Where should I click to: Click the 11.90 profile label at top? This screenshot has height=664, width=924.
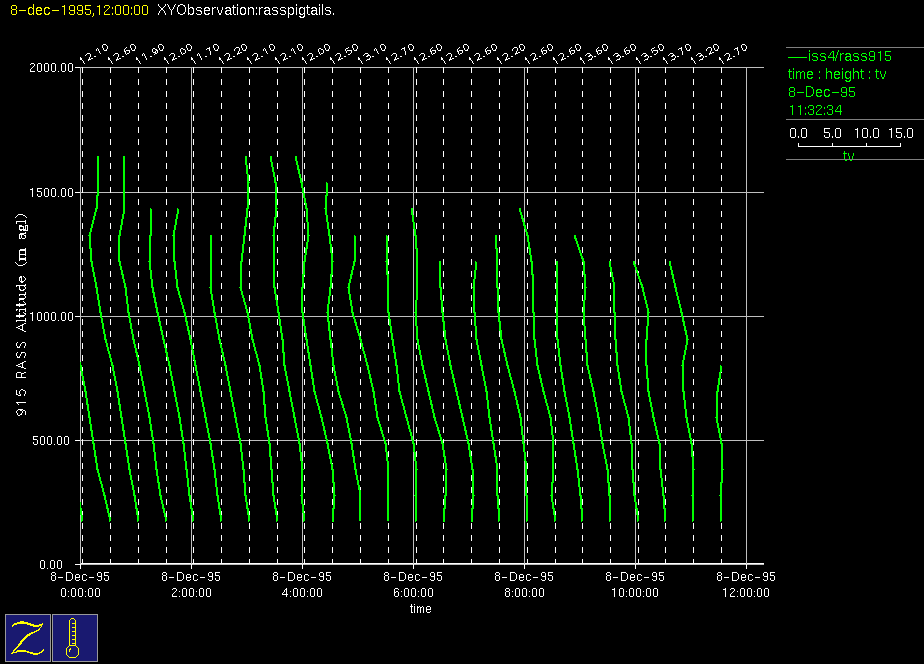click(148, 53)
